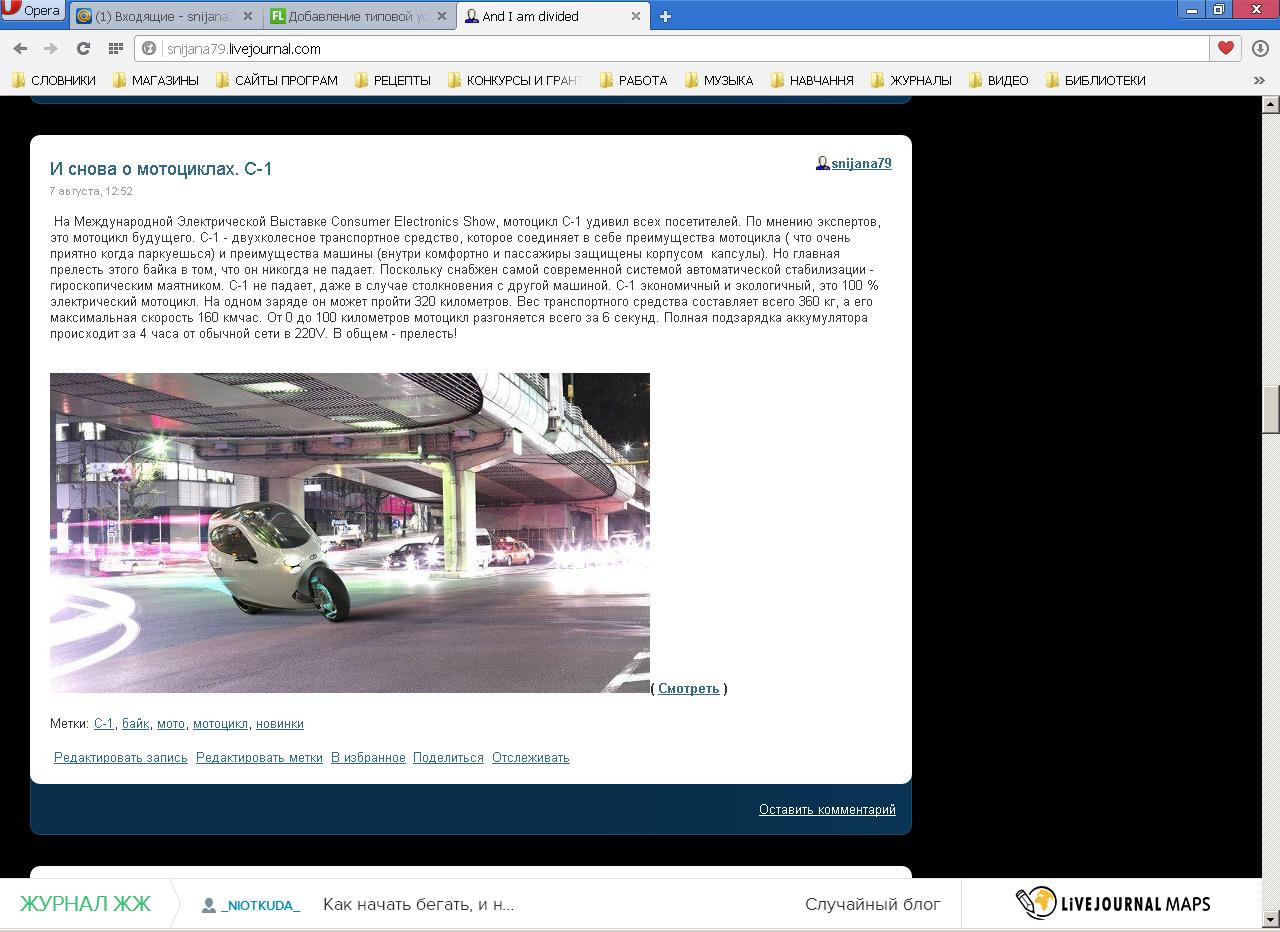Screen dimensions: 1280x932
Task: Expand hidden bookmarks with double chevron
Action: point(1259,80)
